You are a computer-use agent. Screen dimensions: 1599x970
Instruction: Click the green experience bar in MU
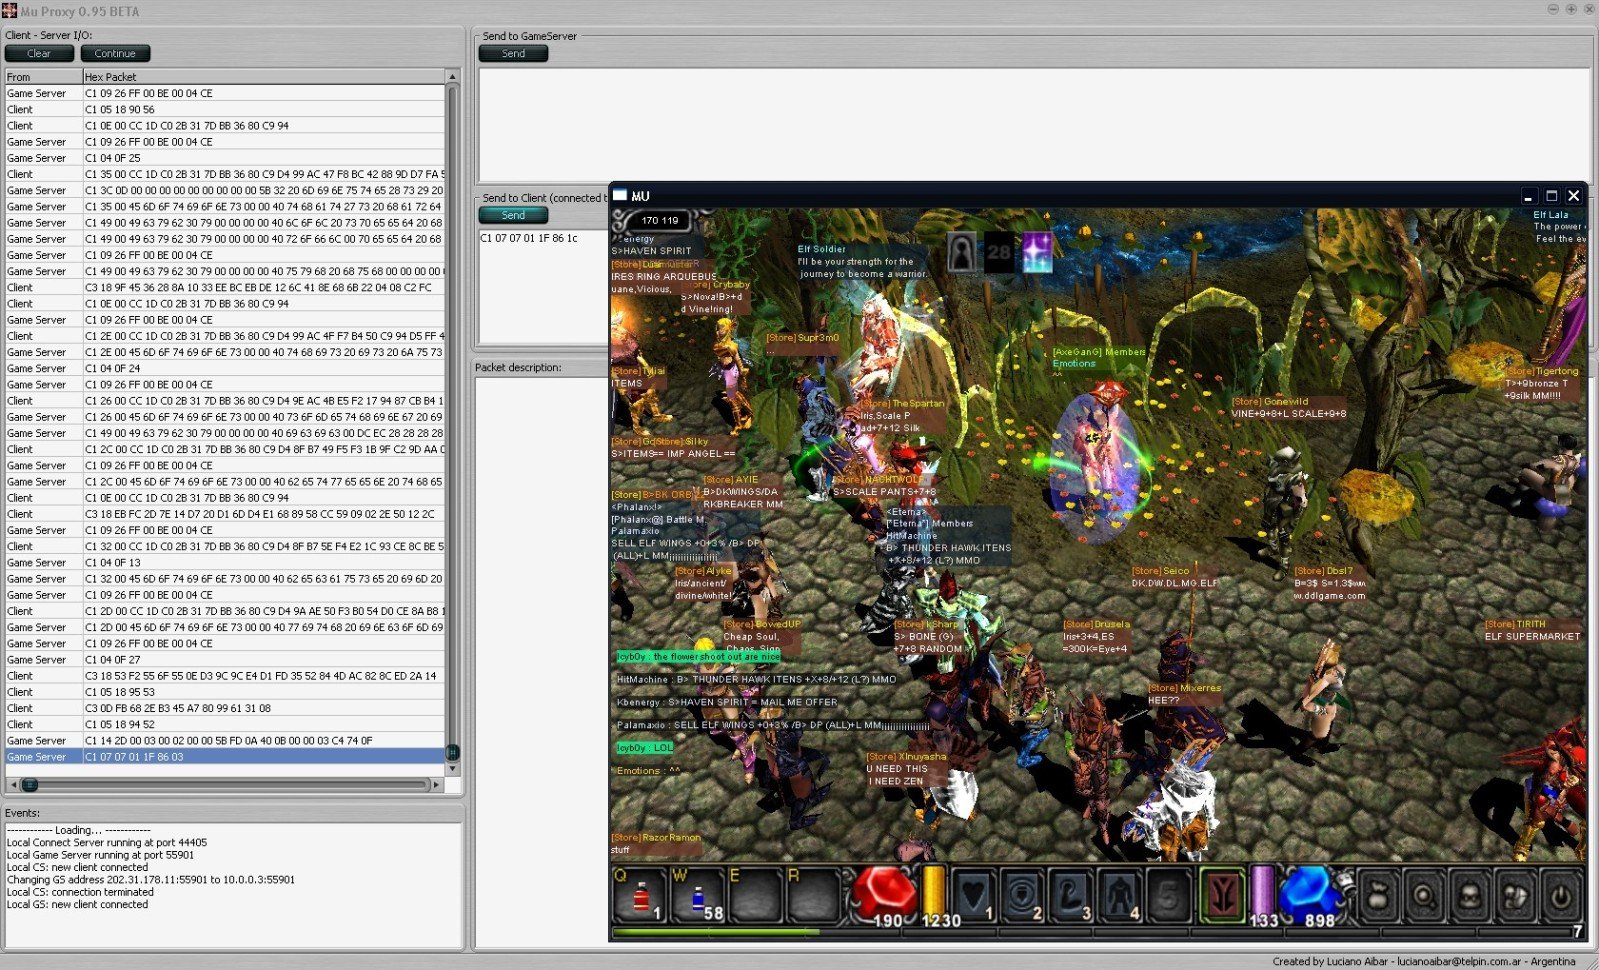(x=715, y=932)
